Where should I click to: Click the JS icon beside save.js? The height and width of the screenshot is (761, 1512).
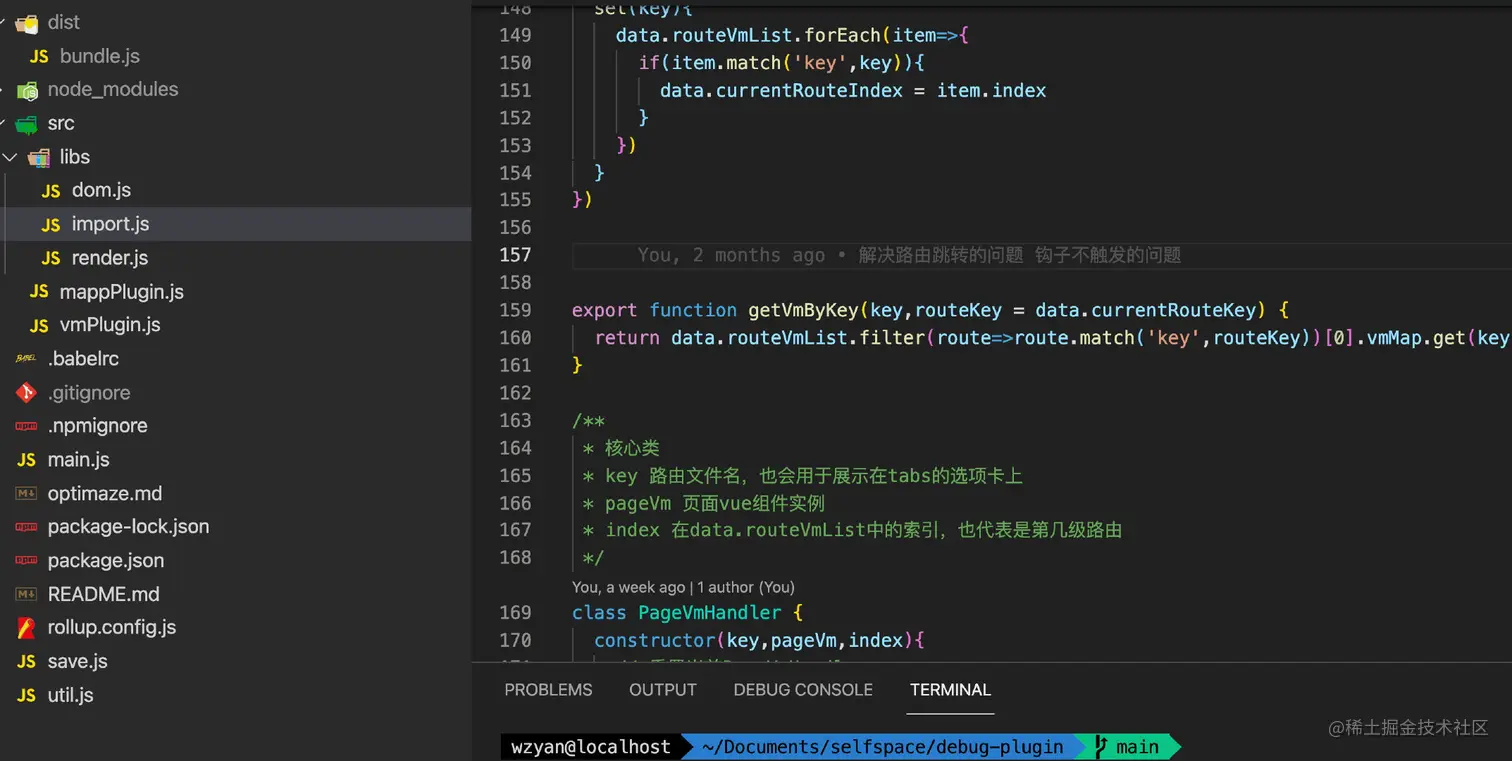coord(27,662)
